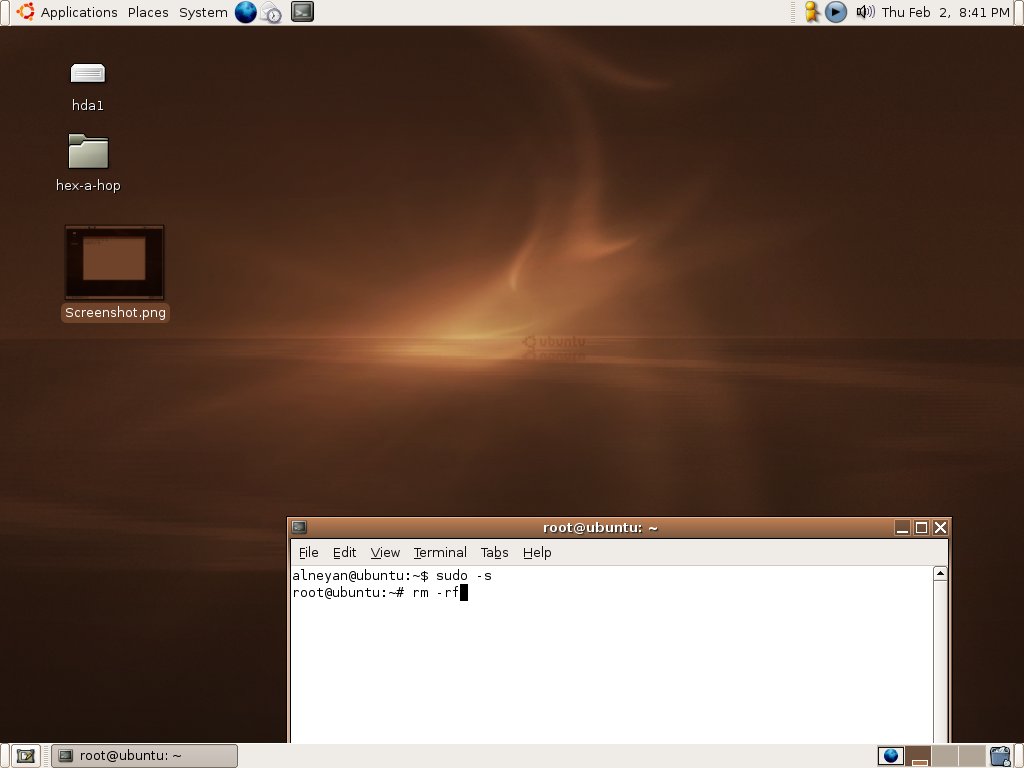
Task: Launch the Evolution mail icon in panel
Action: (272, 12)
